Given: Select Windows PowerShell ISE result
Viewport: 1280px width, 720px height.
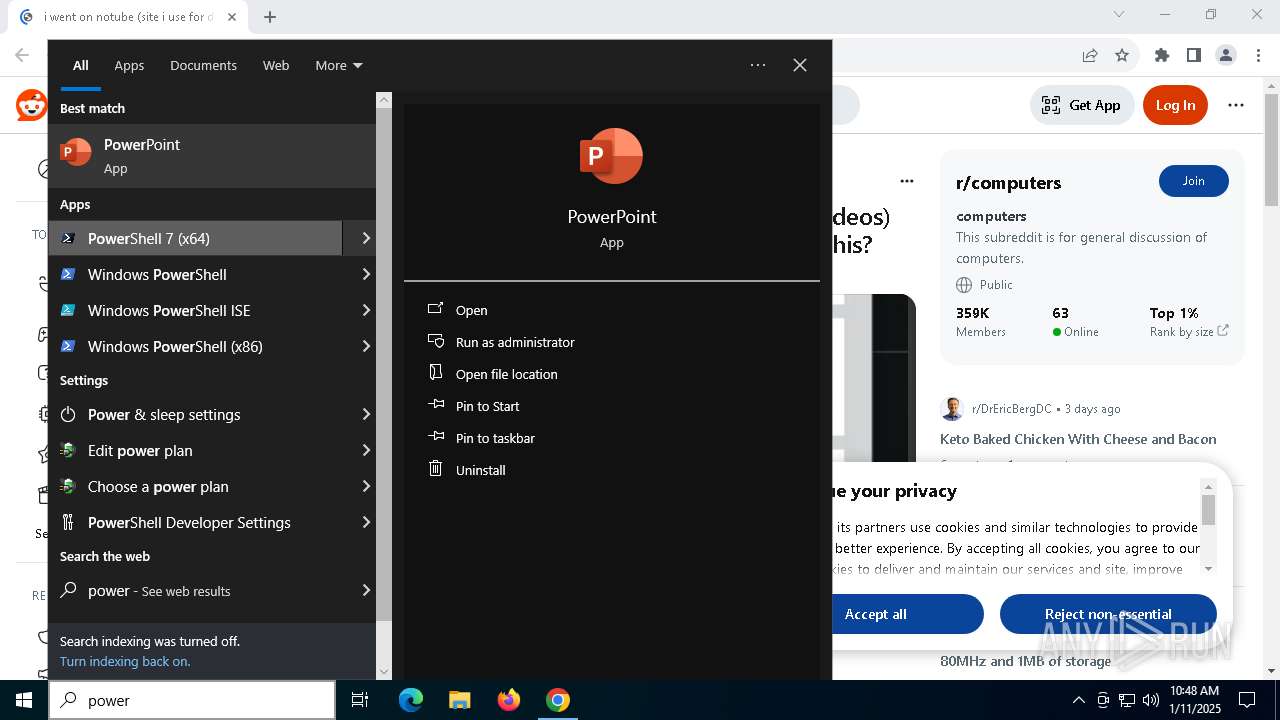Looking at the screenshot, I should tap(196, 310).
